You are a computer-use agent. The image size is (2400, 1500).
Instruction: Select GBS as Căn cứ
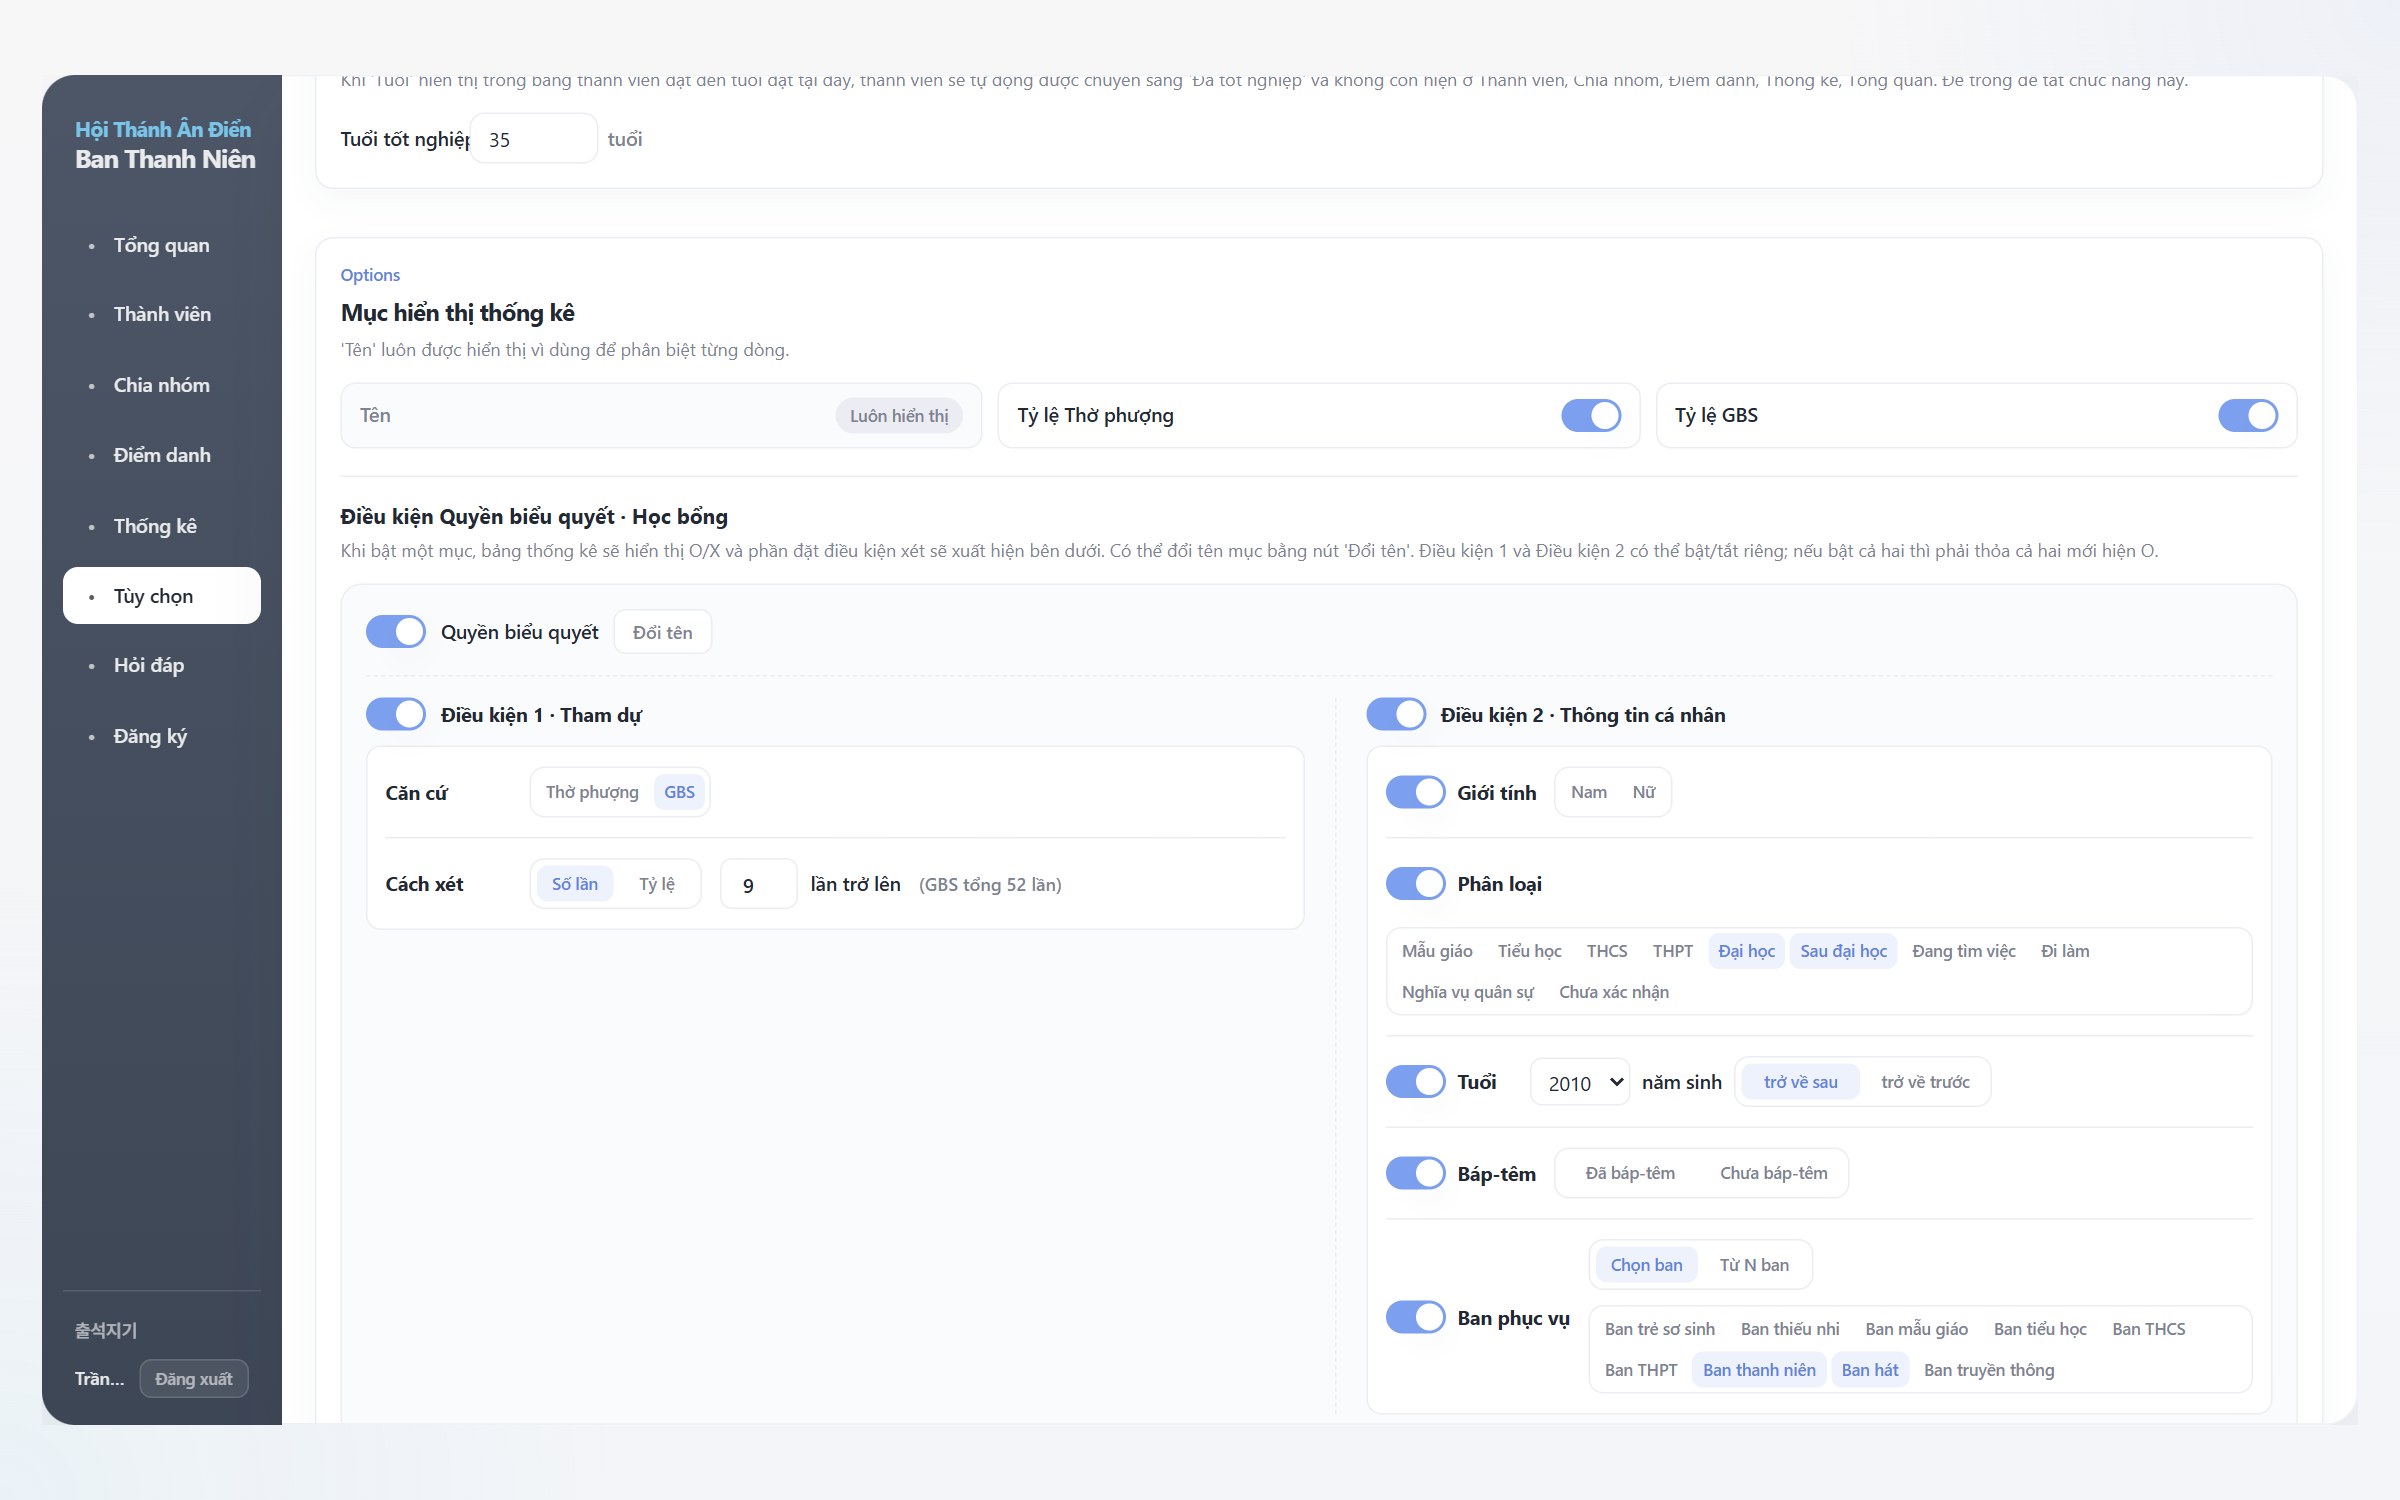(x=679, y=792)
